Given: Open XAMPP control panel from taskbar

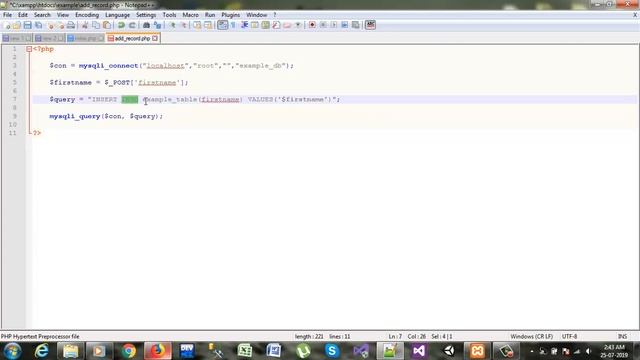Looking at the screenshot, I should coord(477,351).
